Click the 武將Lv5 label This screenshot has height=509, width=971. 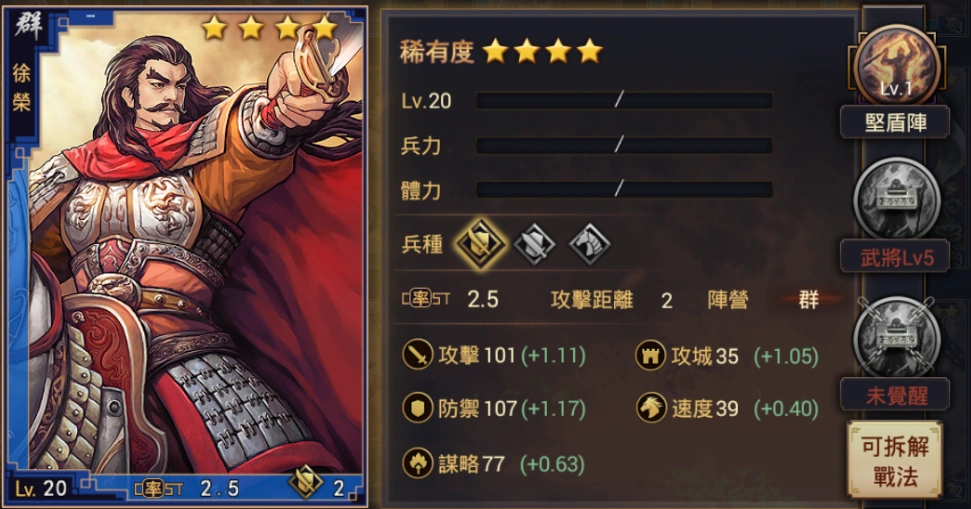tap(895, 257)
